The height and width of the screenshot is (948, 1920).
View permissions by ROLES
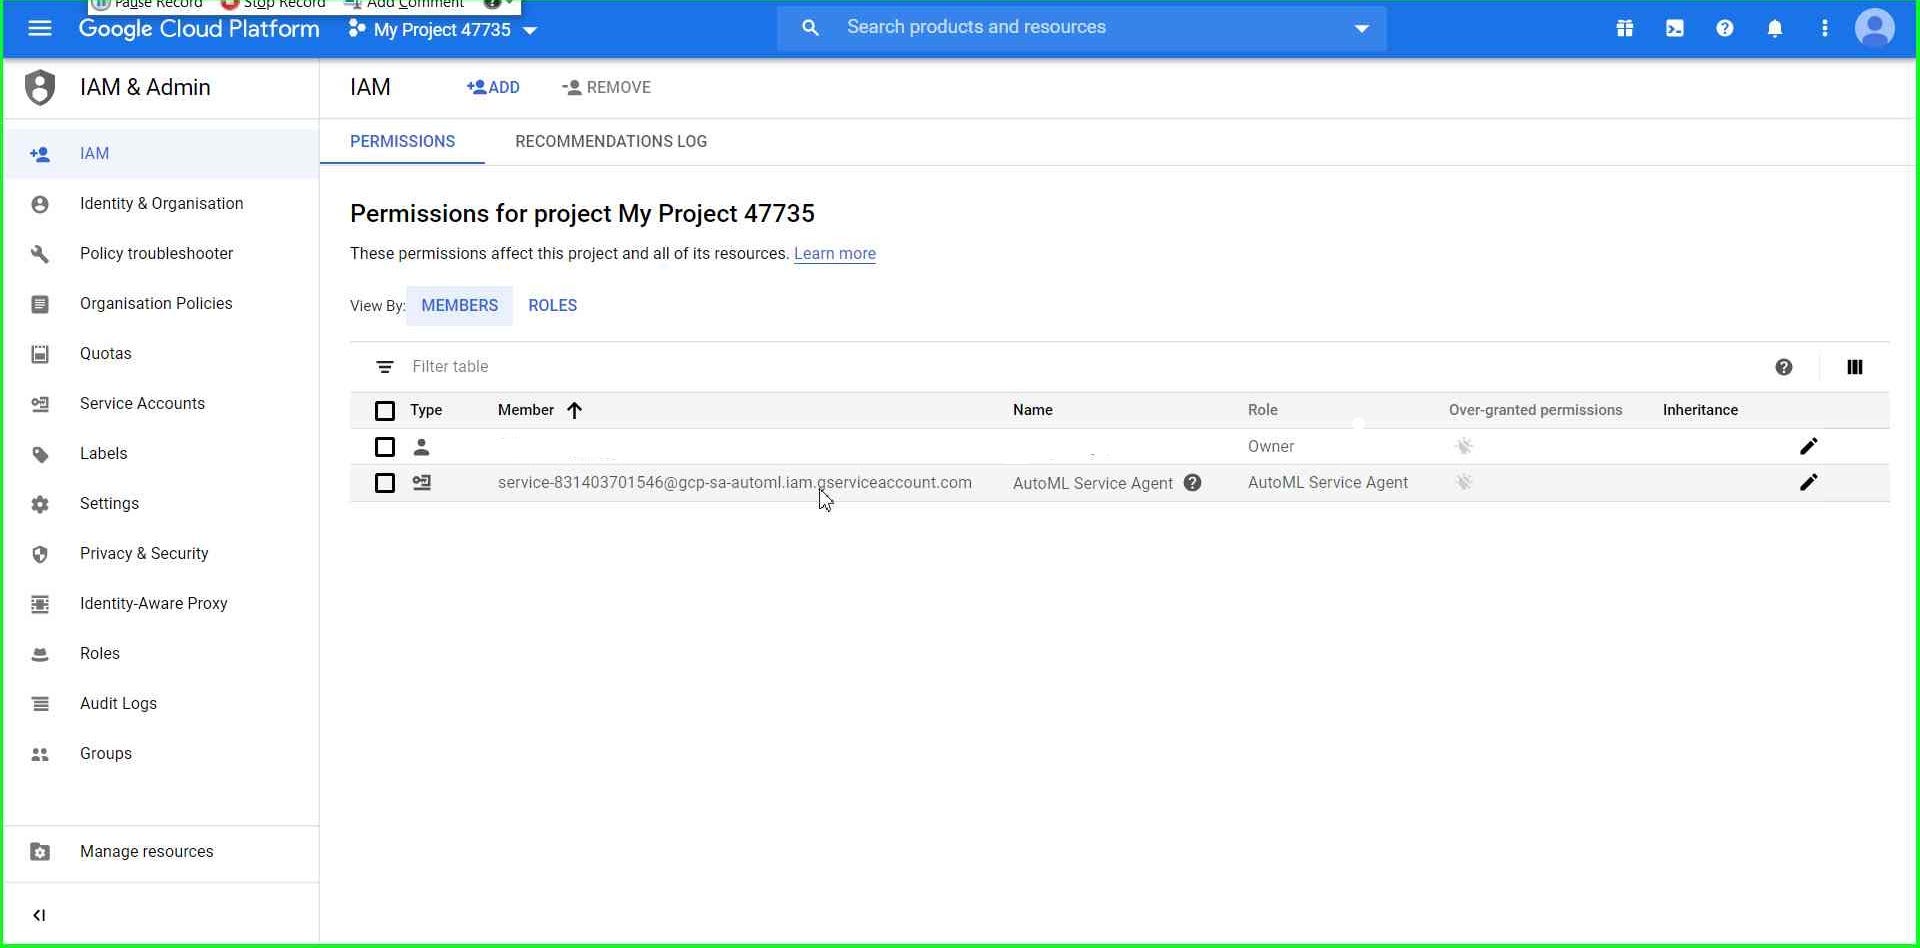tap(552, 305)
